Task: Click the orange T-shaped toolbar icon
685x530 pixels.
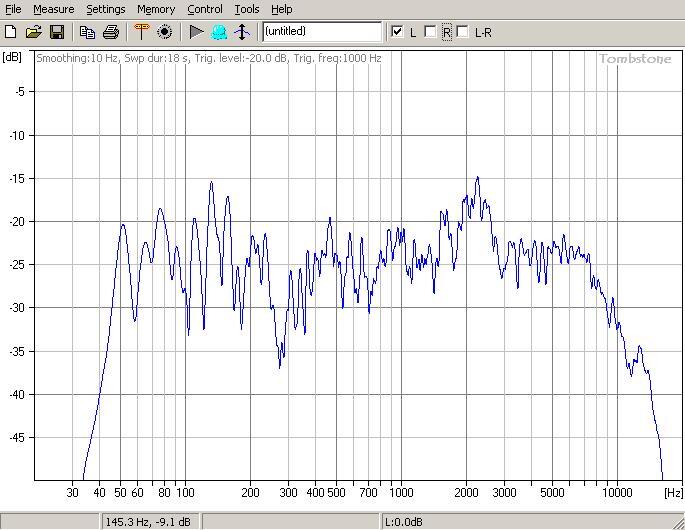Action: click(141, 32)
